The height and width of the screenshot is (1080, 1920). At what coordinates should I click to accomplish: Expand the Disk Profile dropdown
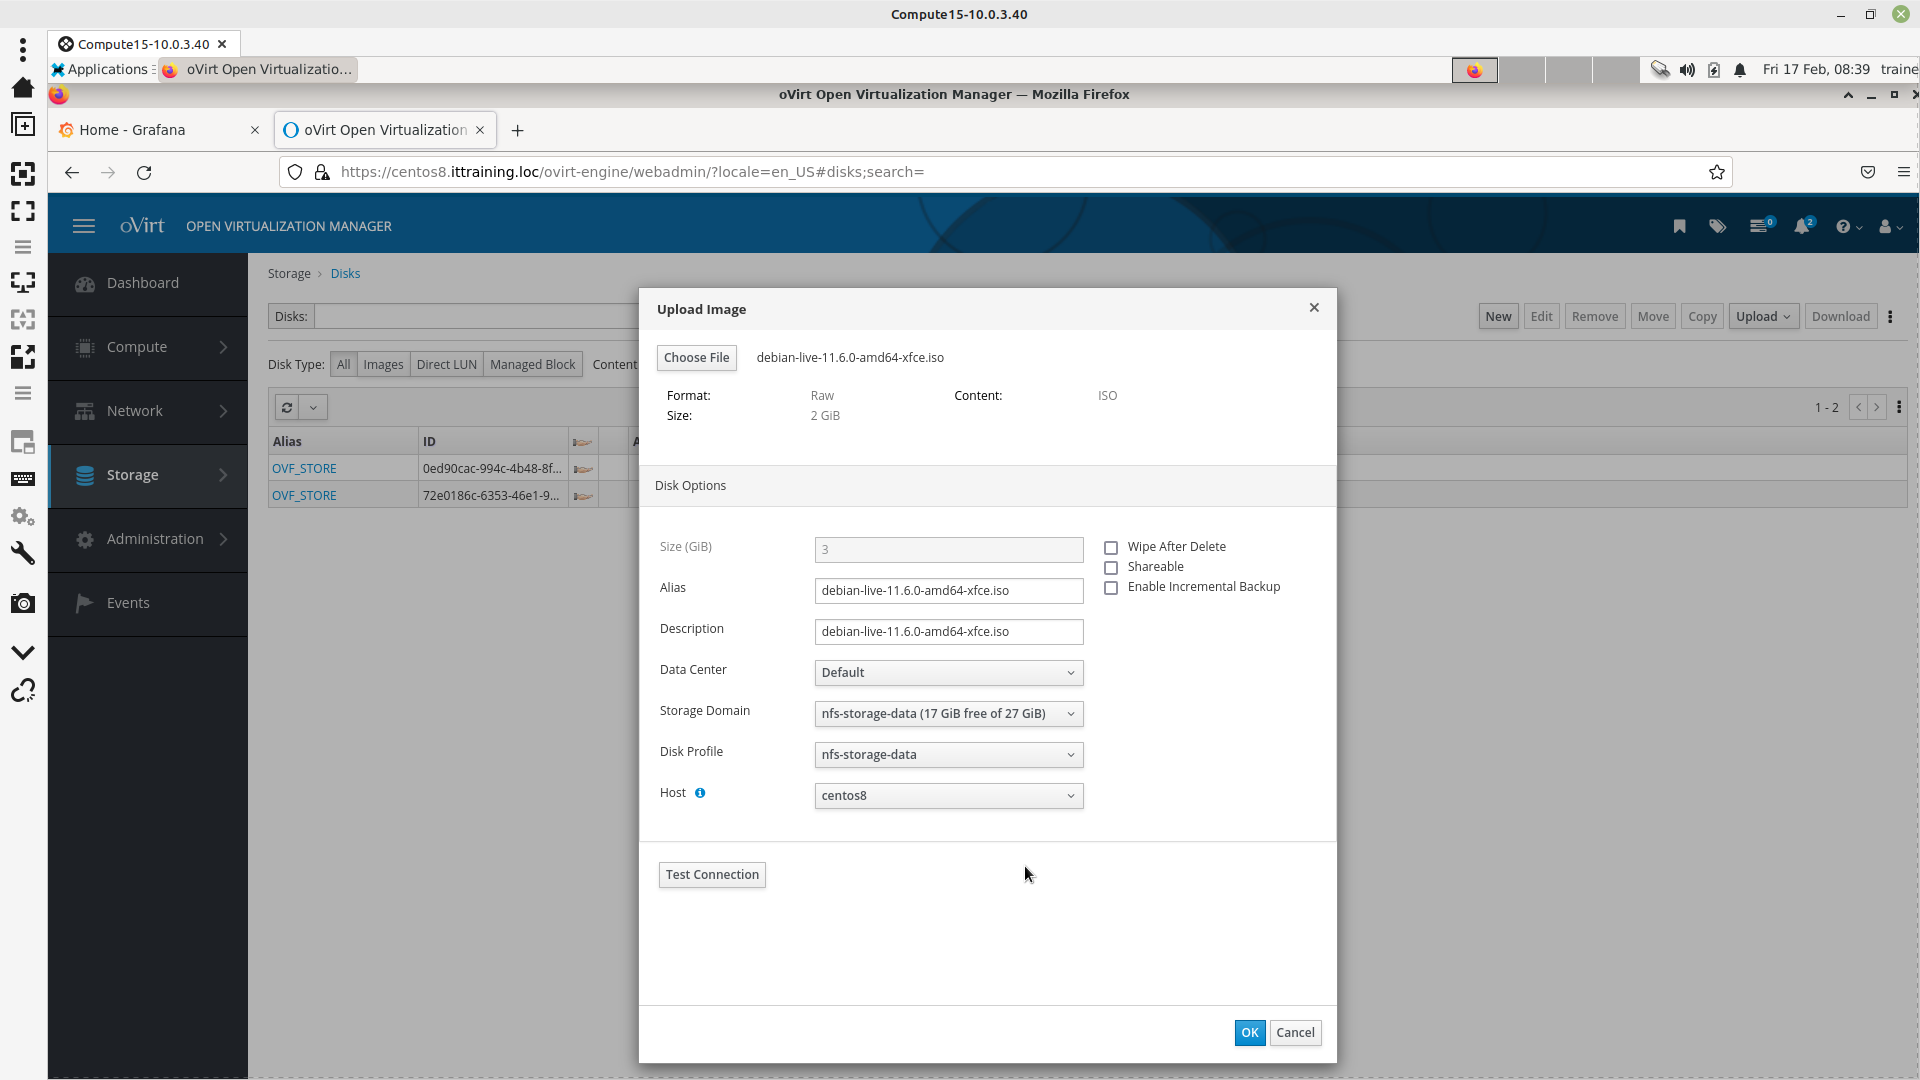(948, 755)
